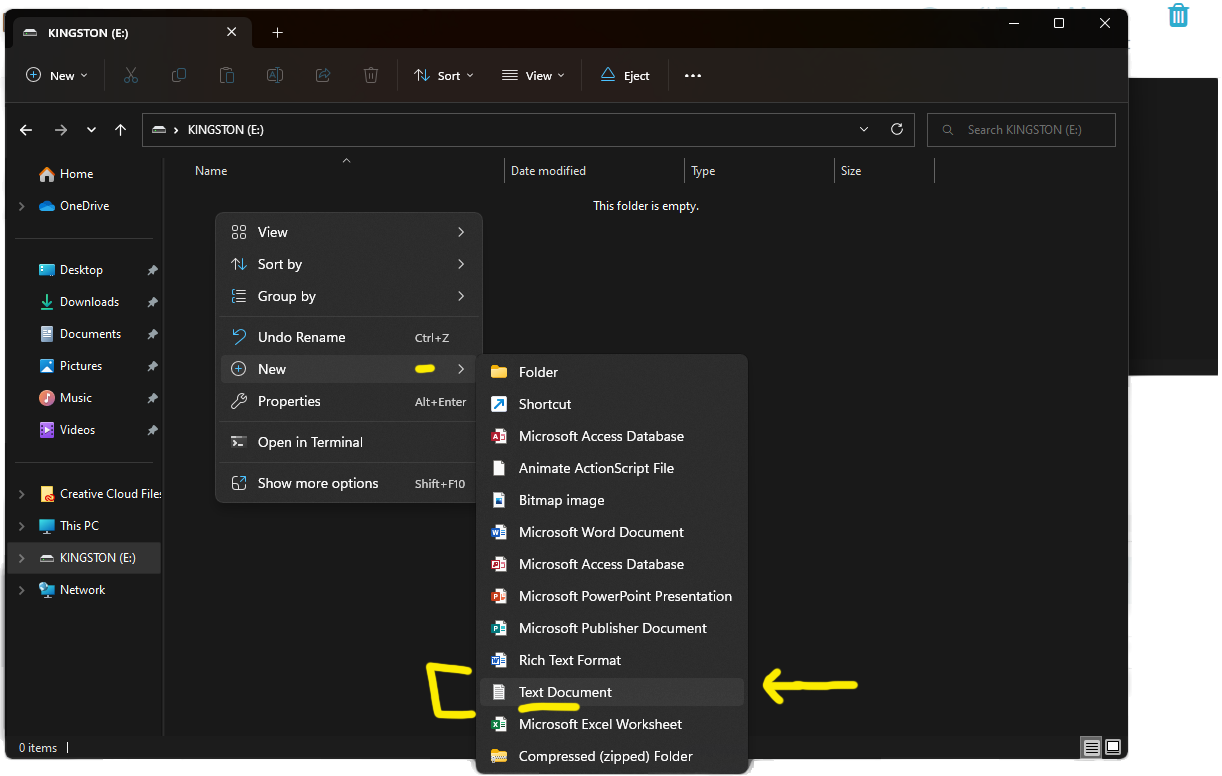The height and width of the screenshot is (776, 1222).
Task: Click the Rename icon in toolbar
Action: click(275, 75)
